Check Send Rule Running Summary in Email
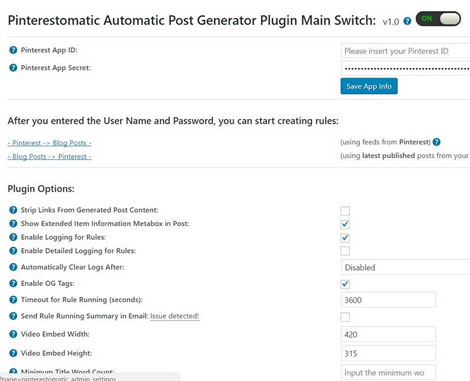The image size is (470, 381). pyautogui.click(x=345, y=317)
